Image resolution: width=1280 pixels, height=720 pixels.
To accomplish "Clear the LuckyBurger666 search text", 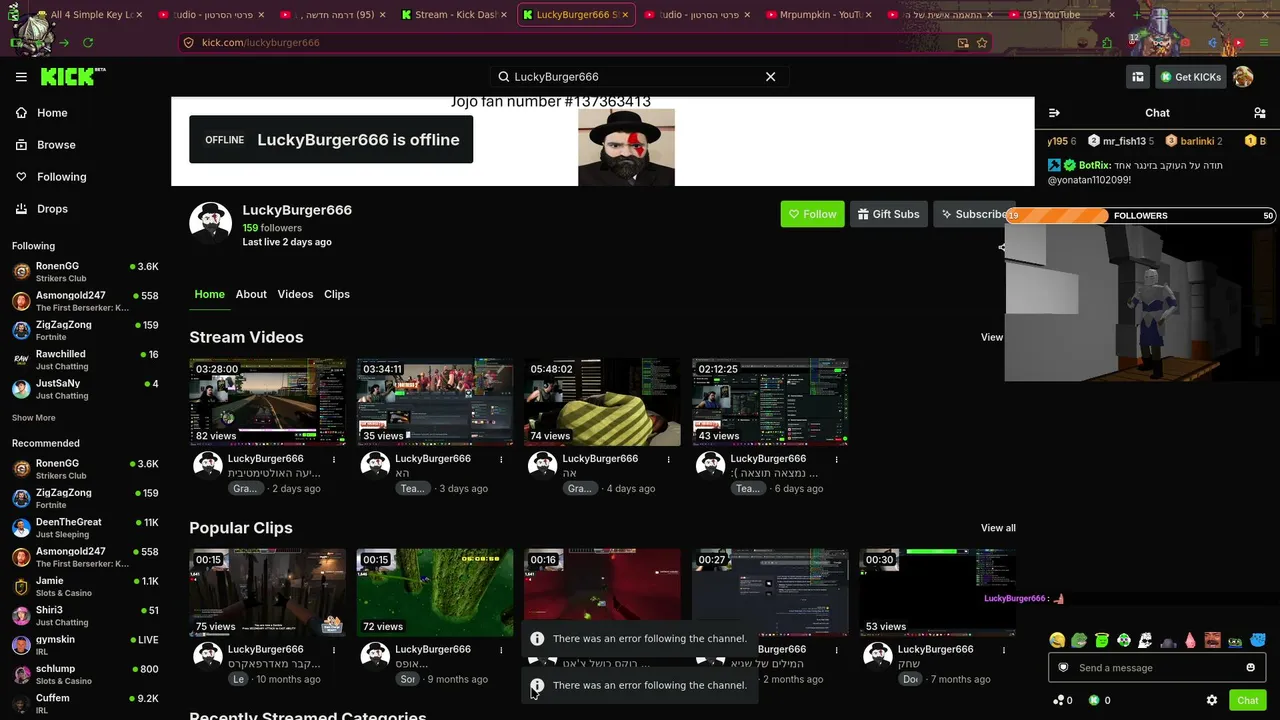I will coord(770,77).
